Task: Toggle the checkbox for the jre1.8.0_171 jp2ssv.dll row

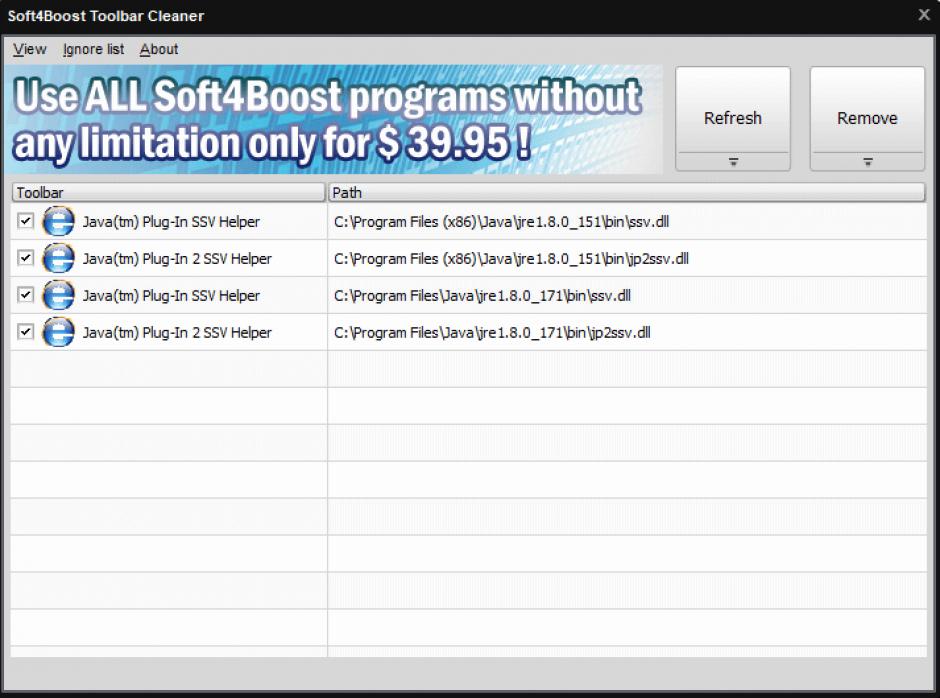Action: (25, 332)
